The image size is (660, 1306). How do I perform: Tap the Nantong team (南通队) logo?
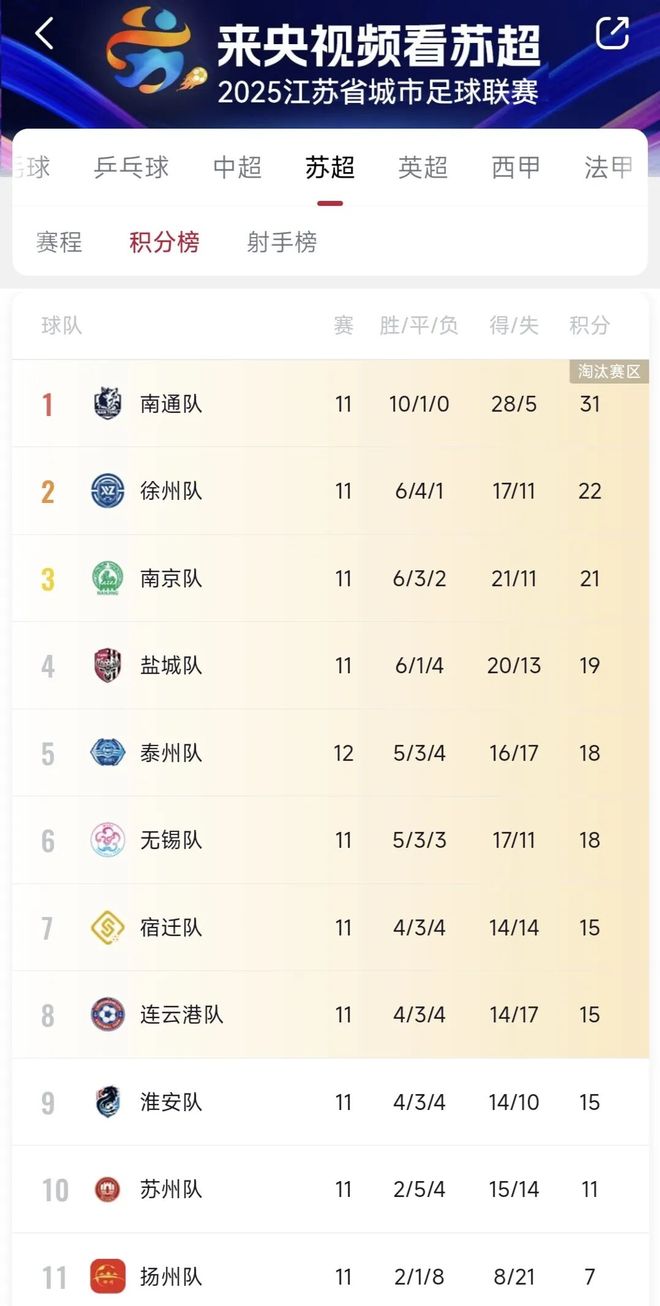107,404
